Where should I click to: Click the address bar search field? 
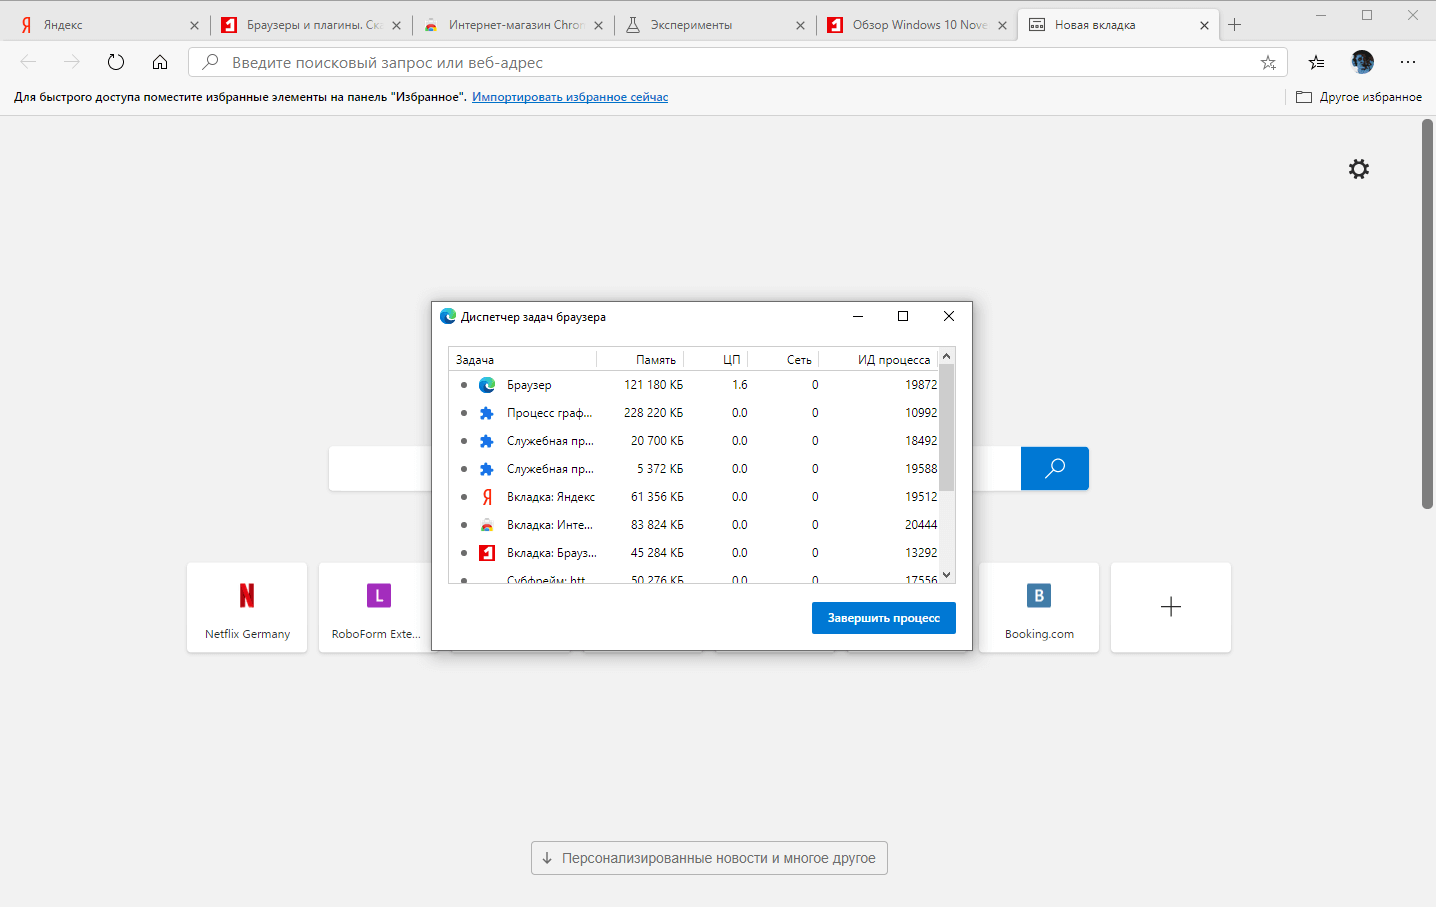click(x=738, y=62)
